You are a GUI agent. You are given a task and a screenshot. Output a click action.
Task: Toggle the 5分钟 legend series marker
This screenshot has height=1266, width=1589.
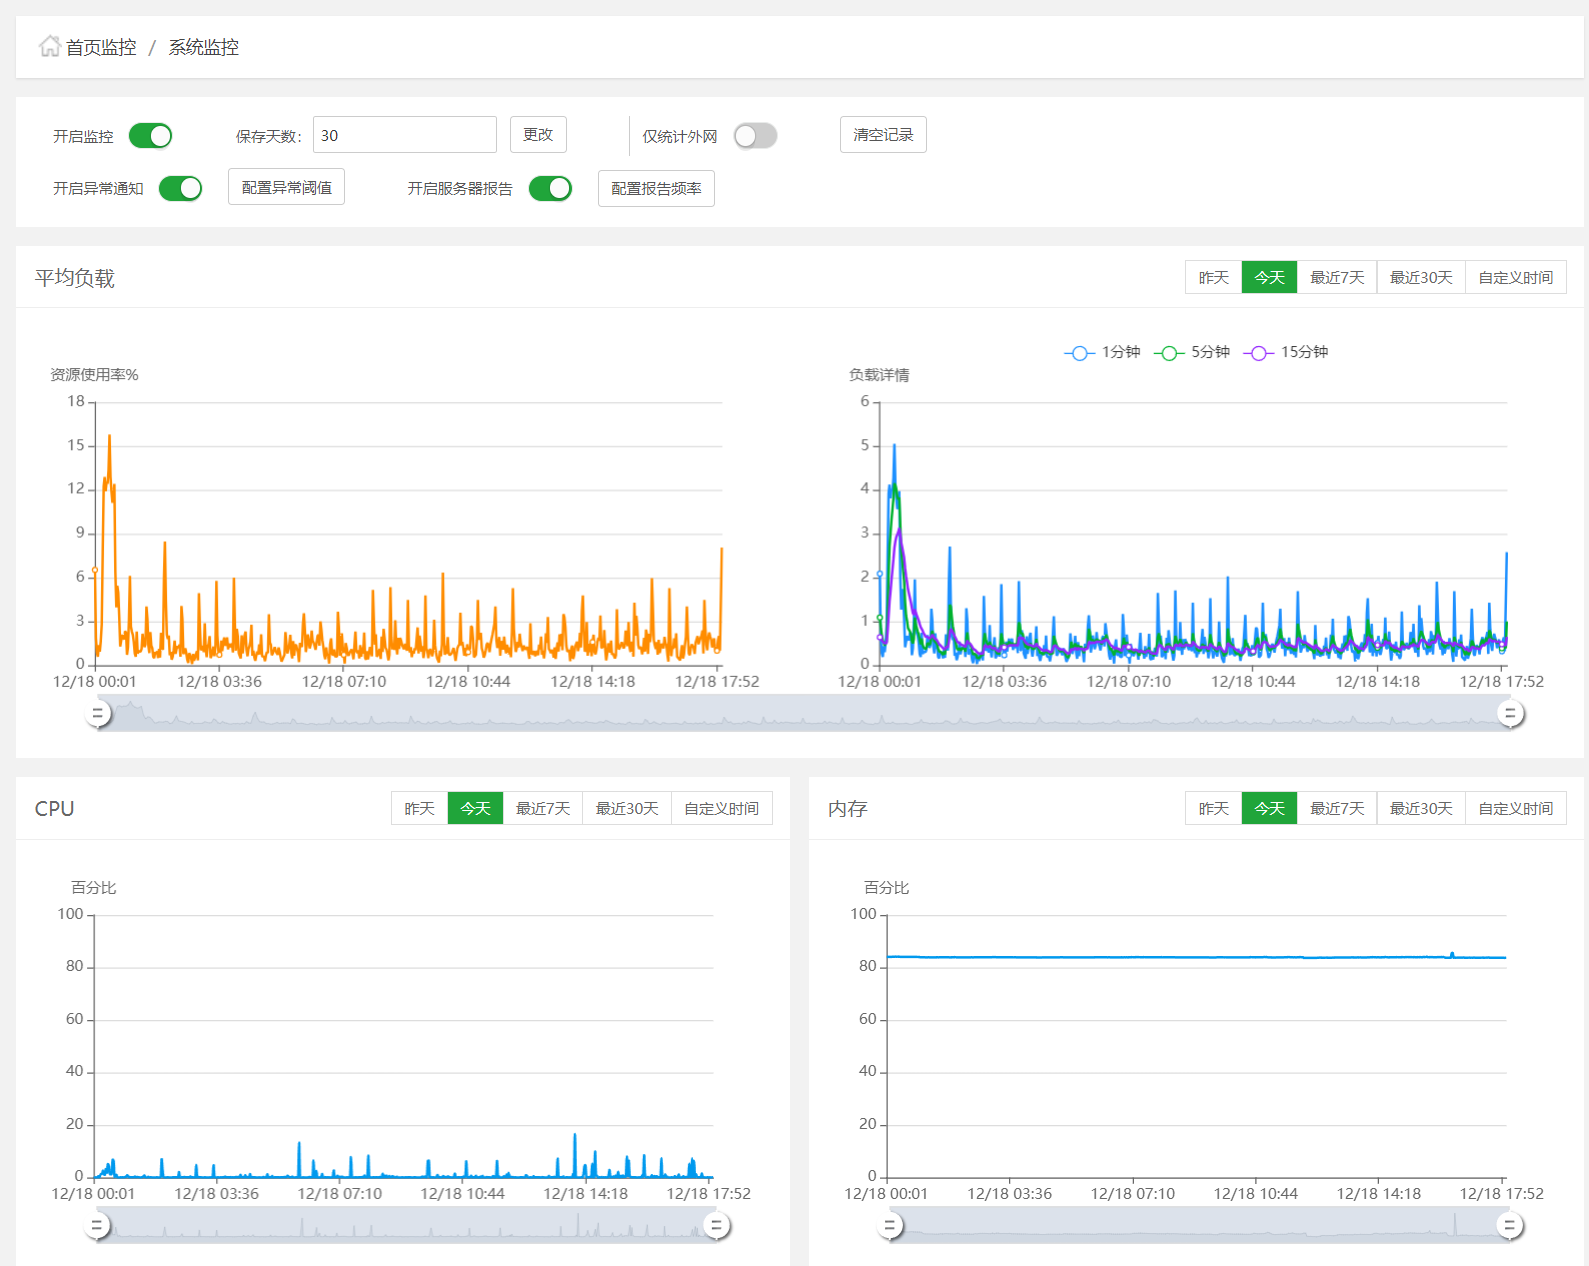pos(1168,353)
